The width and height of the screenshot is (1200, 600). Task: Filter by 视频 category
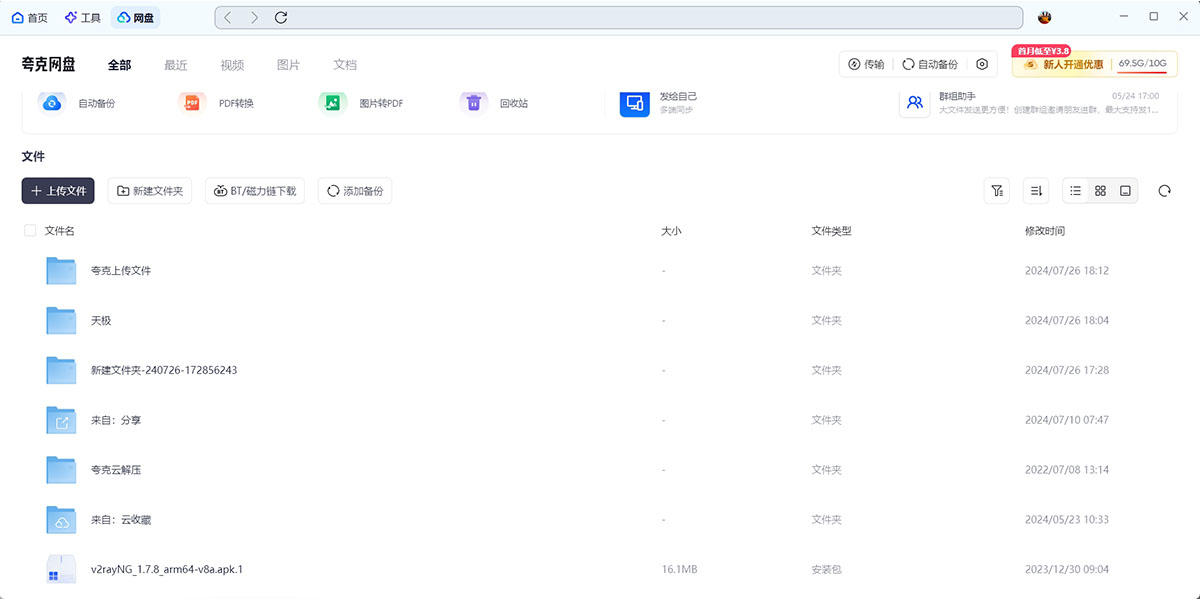[232, 65]
